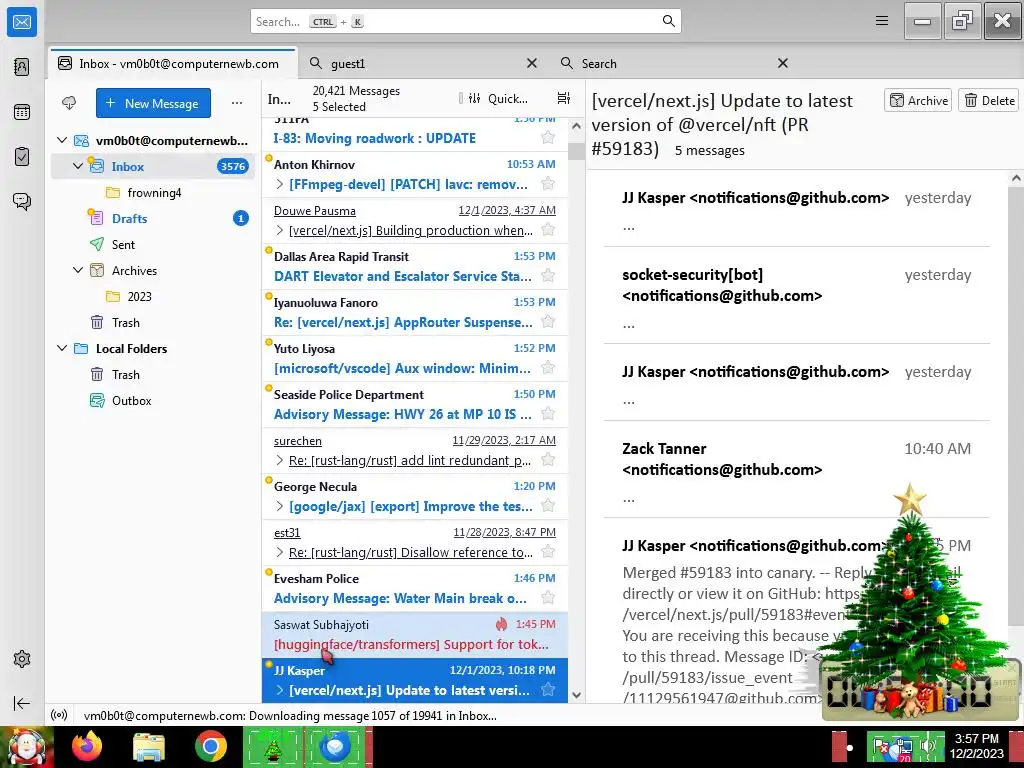
Task: Star the Yuto Liyosa vscode message
Action: 548,368
